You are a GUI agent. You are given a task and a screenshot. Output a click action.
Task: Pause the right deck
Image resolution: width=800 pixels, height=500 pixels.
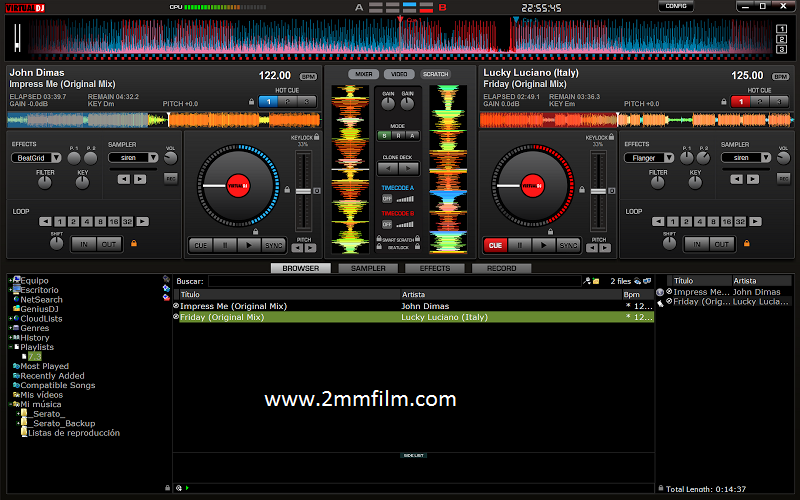tap(520, 245)
